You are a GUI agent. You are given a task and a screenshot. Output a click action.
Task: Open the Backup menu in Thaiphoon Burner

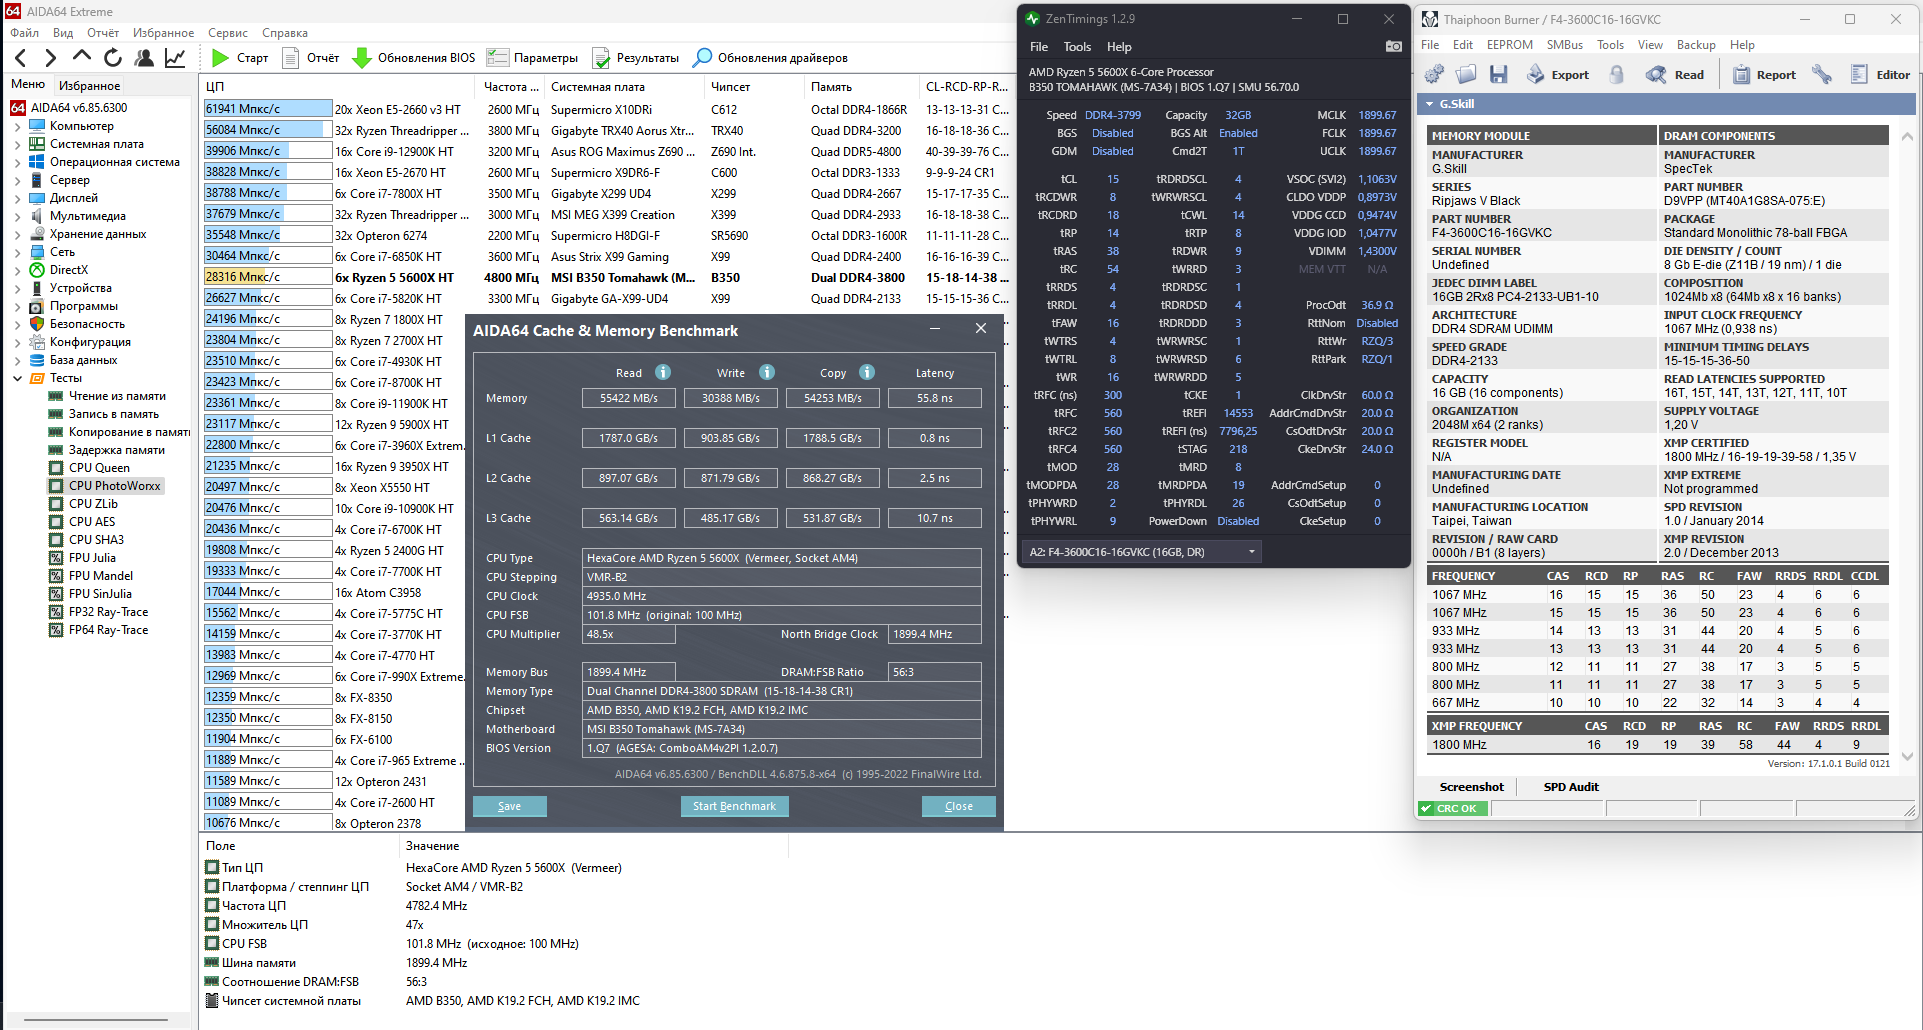point(1696,45)
